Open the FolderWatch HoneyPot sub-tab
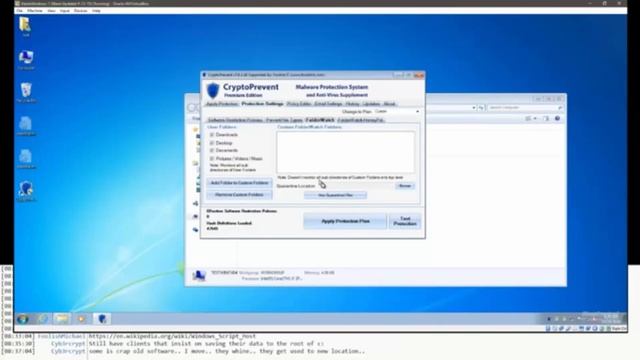 pos(361,120)
